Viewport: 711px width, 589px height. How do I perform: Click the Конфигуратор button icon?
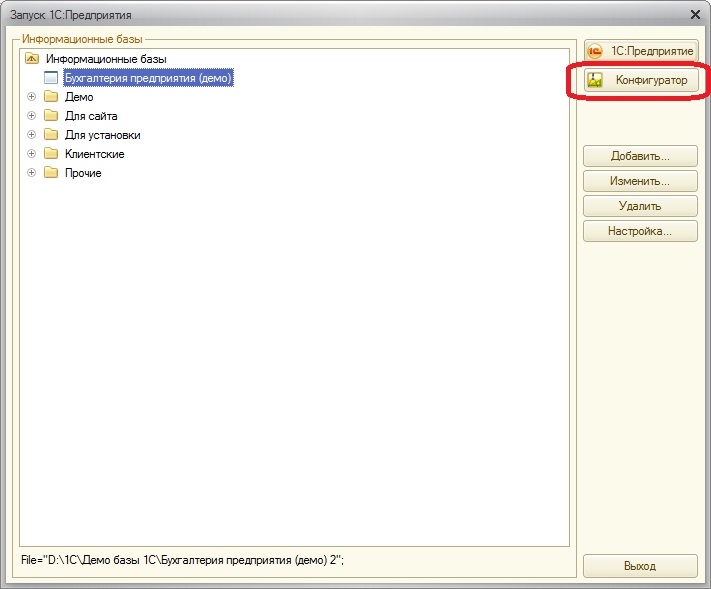tap(596, 81)
